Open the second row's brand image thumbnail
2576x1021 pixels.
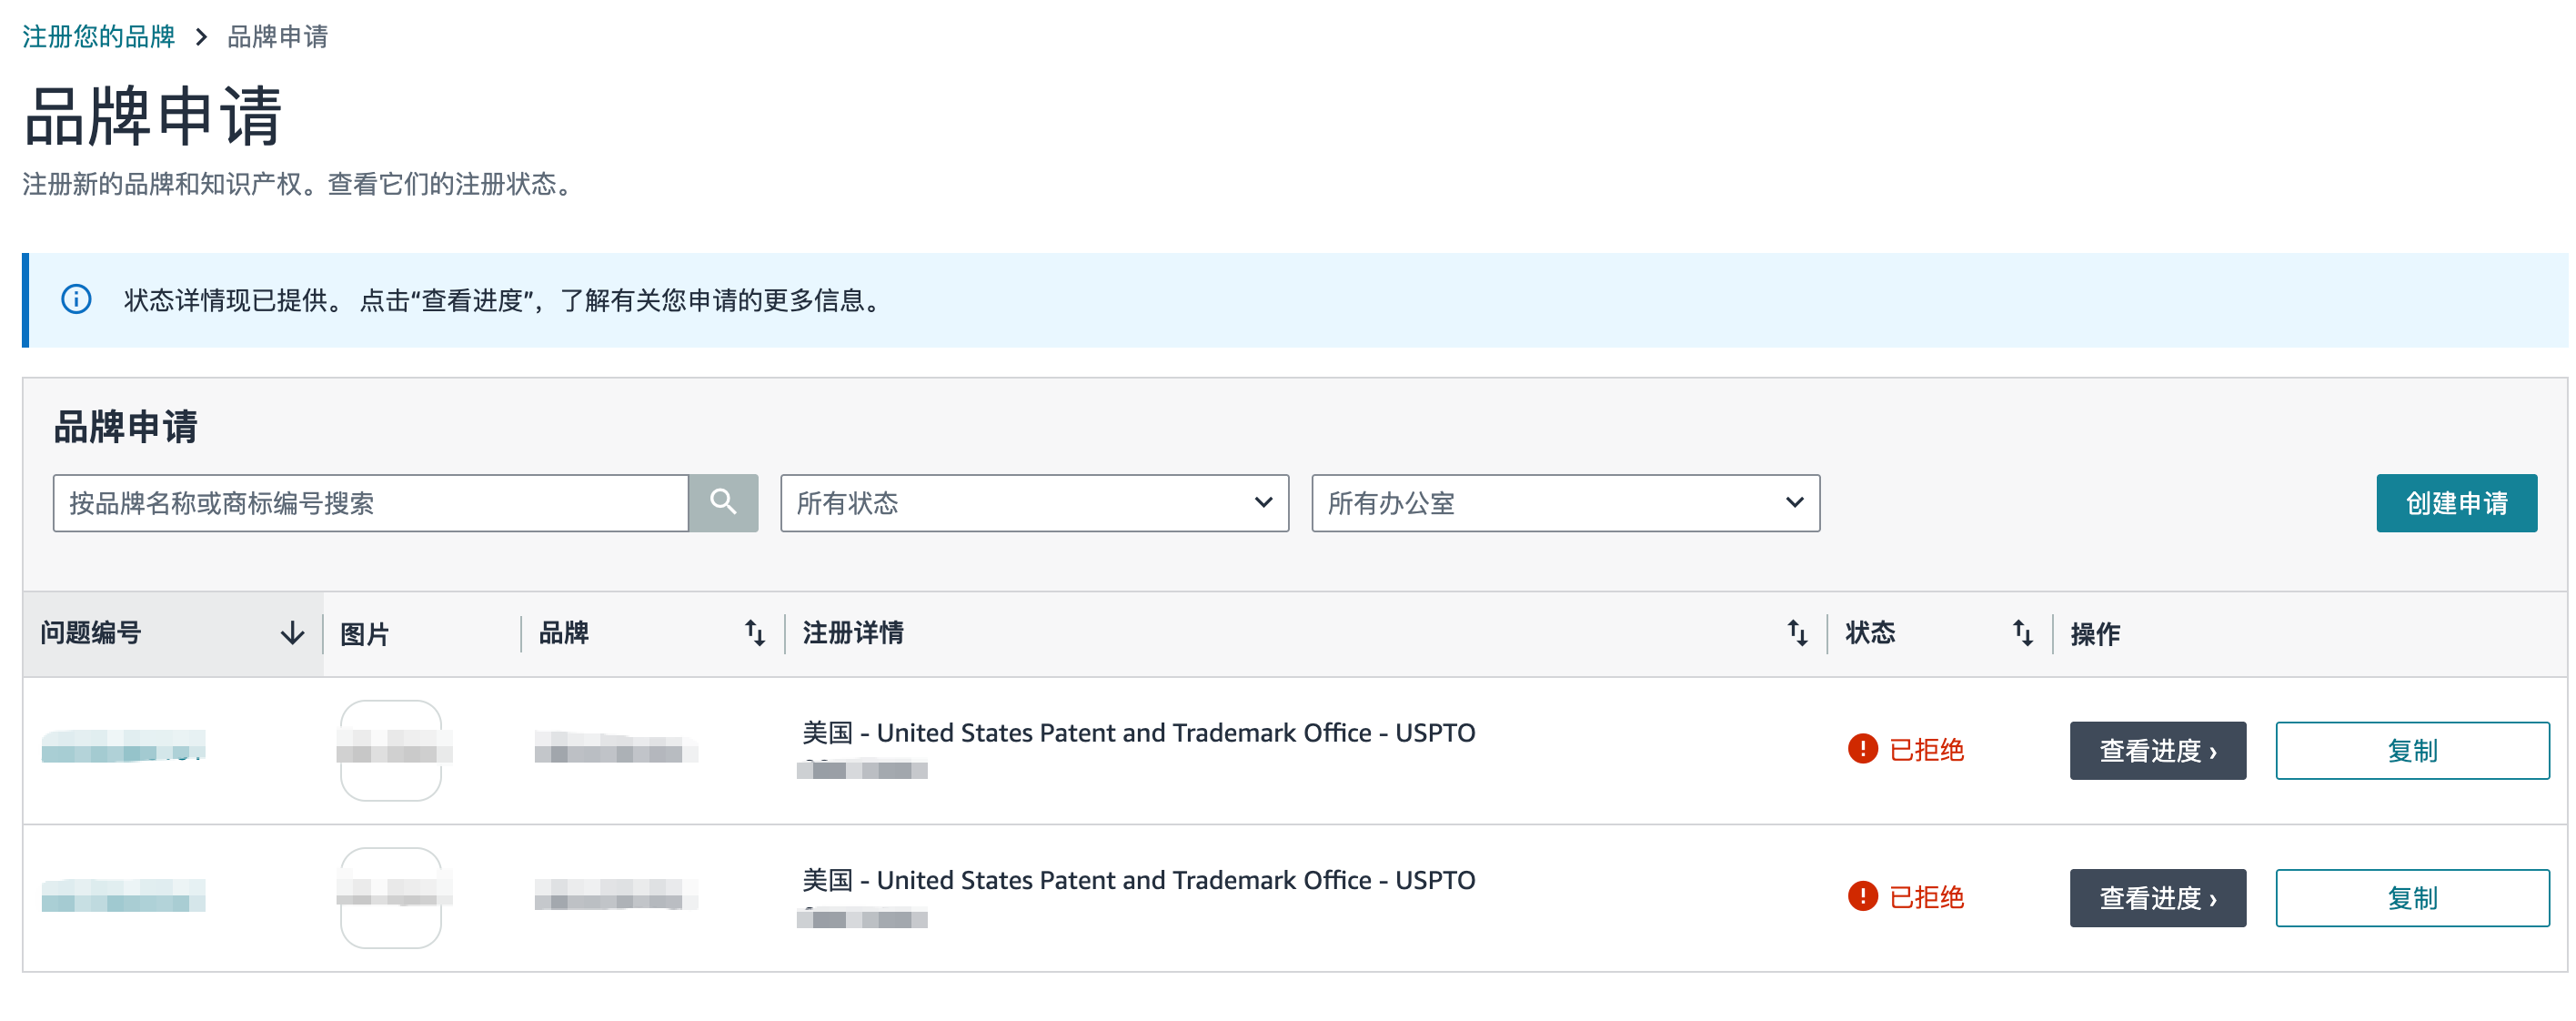tap(391, 897)
